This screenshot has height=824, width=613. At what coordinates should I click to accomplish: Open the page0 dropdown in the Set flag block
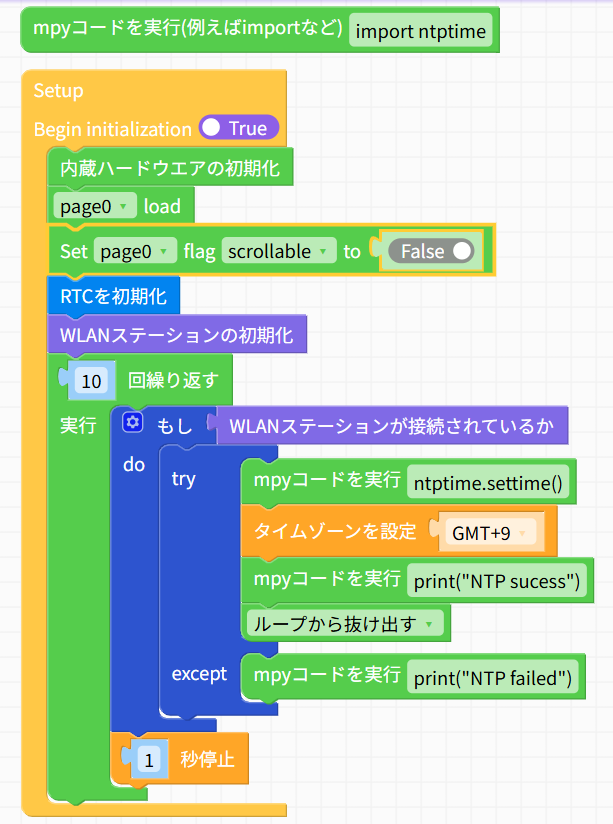[136, 251]
